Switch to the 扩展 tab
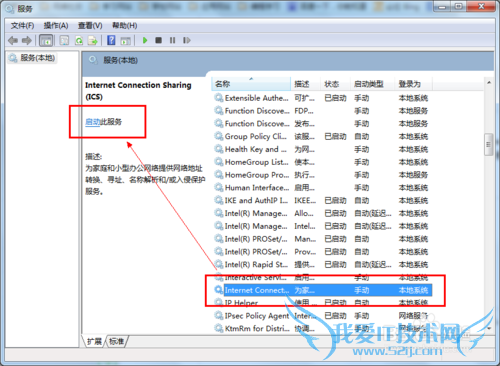 pyautogui.click(x=94, y=341)
